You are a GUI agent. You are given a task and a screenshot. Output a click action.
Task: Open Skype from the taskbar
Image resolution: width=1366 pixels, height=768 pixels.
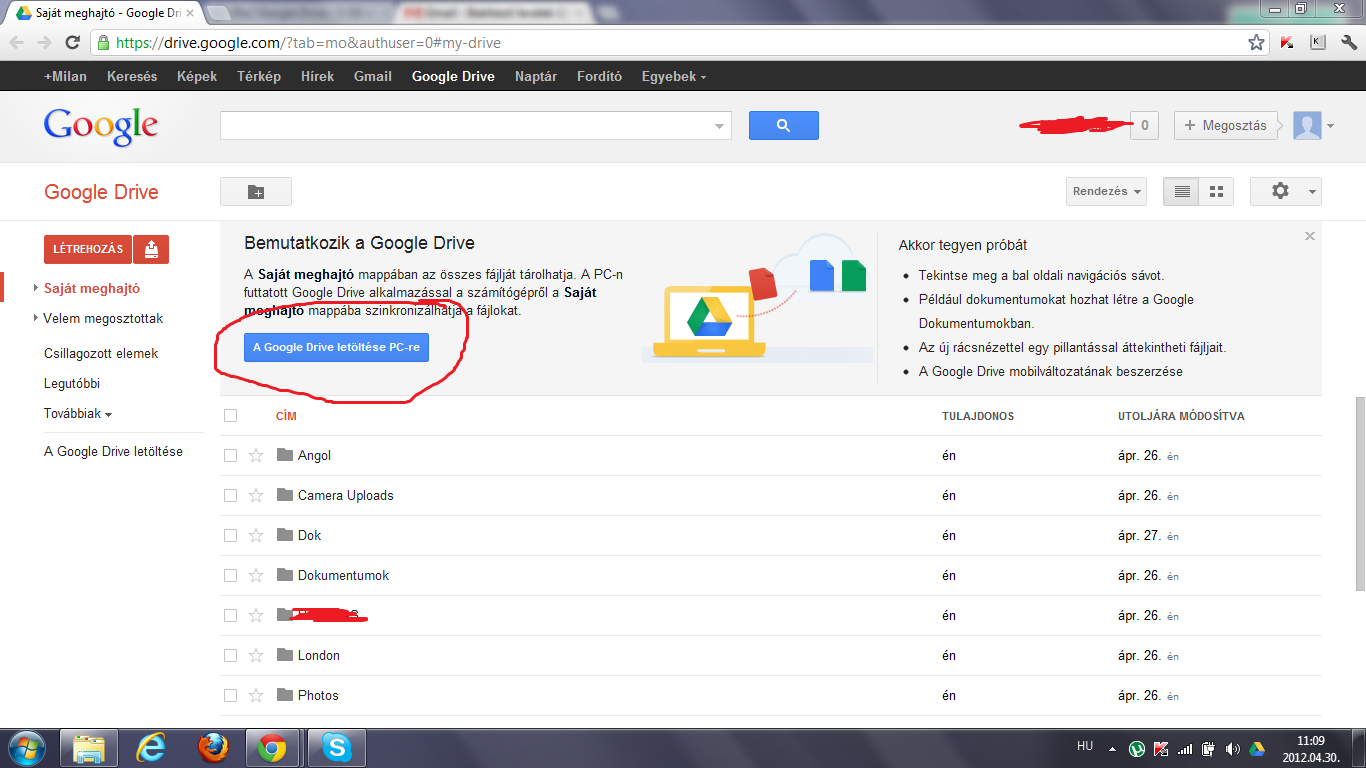(x=337, y=747)
